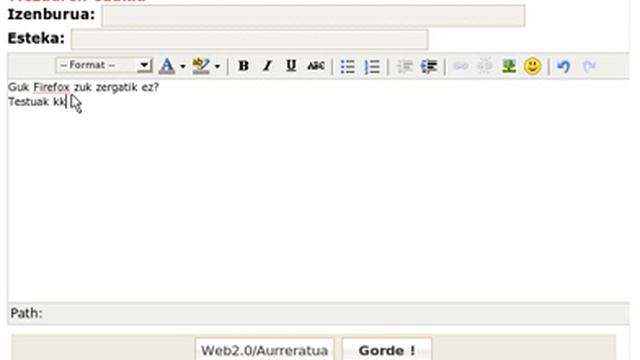Viewport: 640px width, 360px height.
Task: Click the indent icon
Action: click(x=429, y=66)
